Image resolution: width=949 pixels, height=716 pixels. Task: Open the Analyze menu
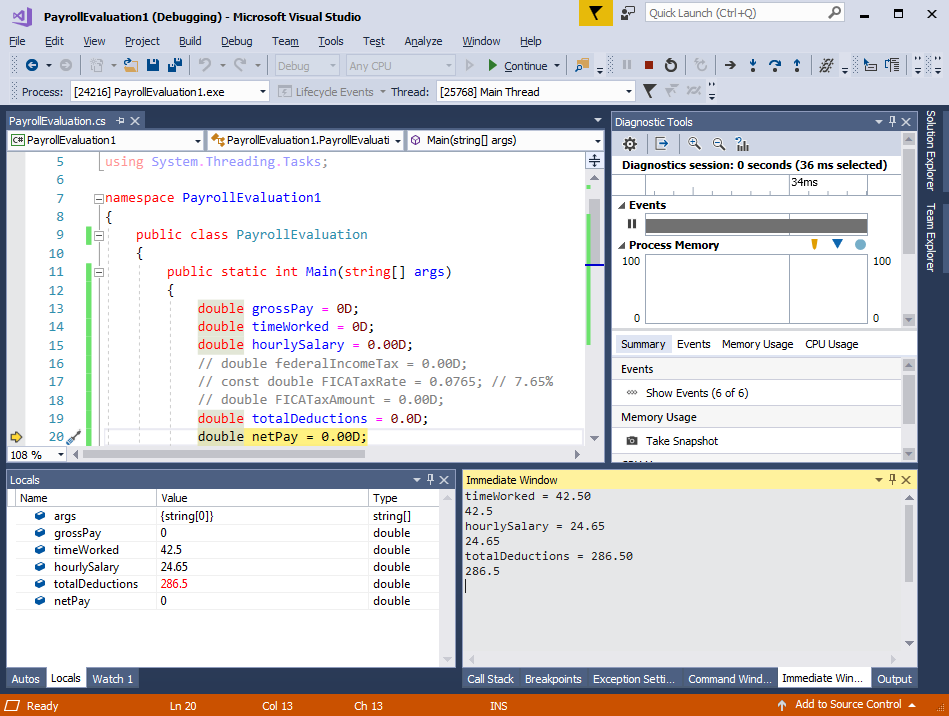coord(423,41)
